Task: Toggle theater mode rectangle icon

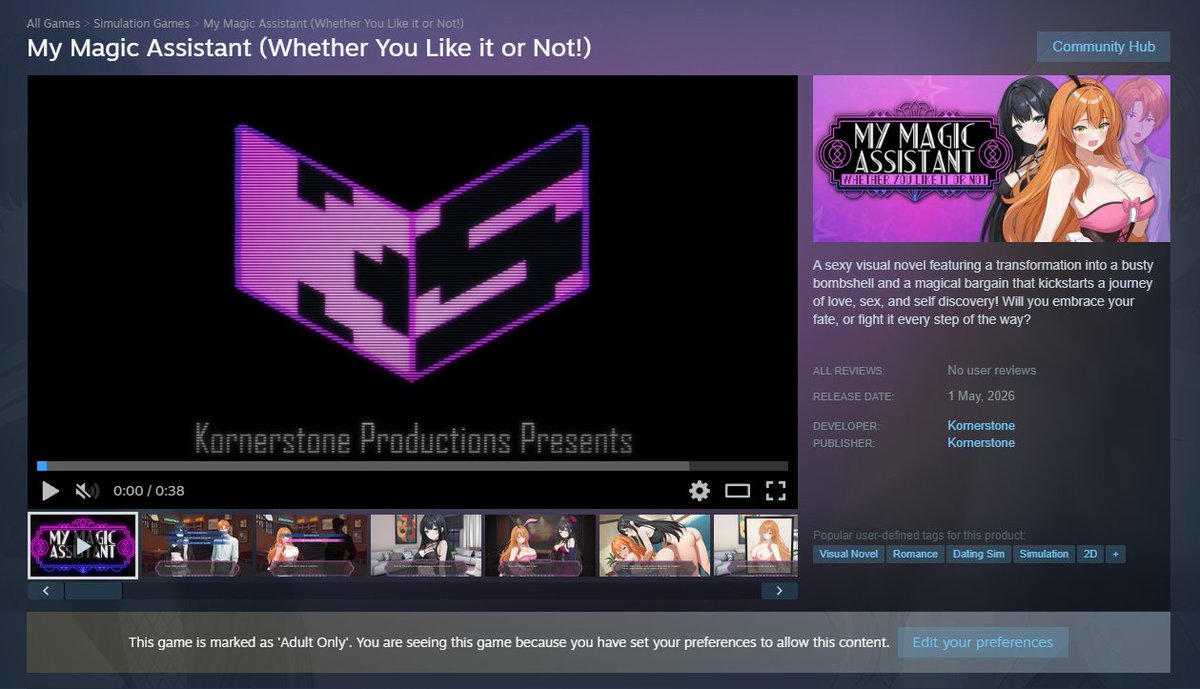Action: pyautogui.click(x=737, y=491)
